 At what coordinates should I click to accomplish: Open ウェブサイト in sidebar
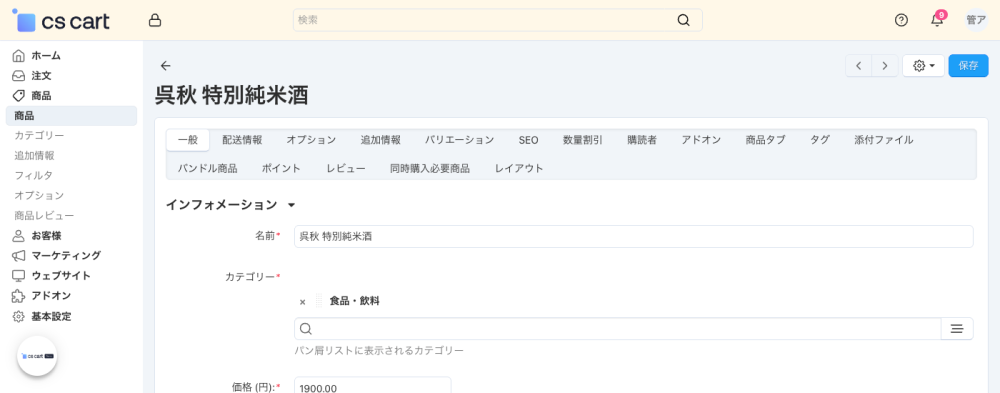[61, 276]
